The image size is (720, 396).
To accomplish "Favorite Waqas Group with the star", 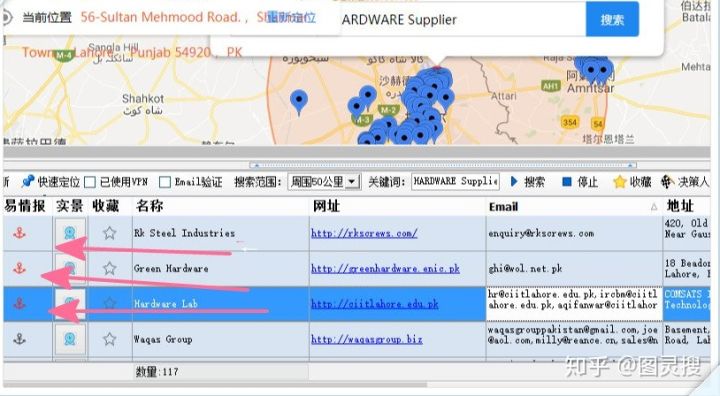I will click(x=109, y=339).
